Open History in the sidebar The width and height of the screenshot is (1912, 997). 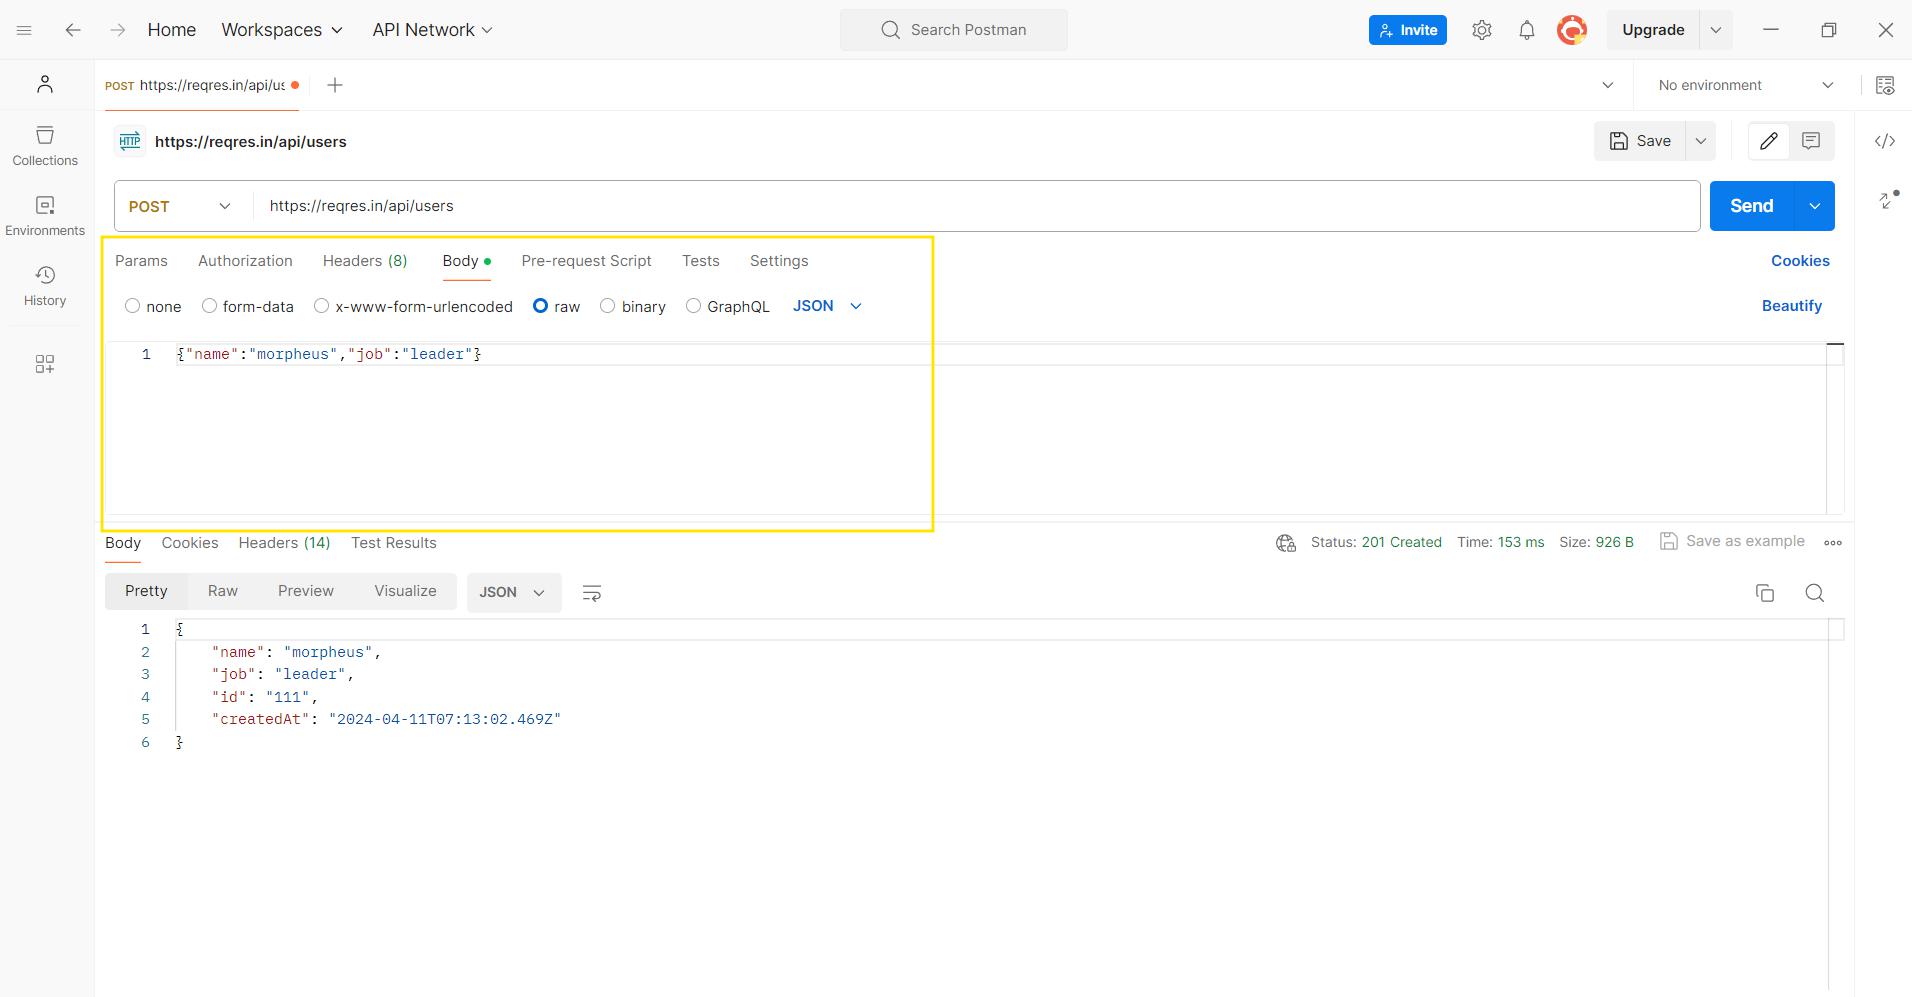coord(45,286)
